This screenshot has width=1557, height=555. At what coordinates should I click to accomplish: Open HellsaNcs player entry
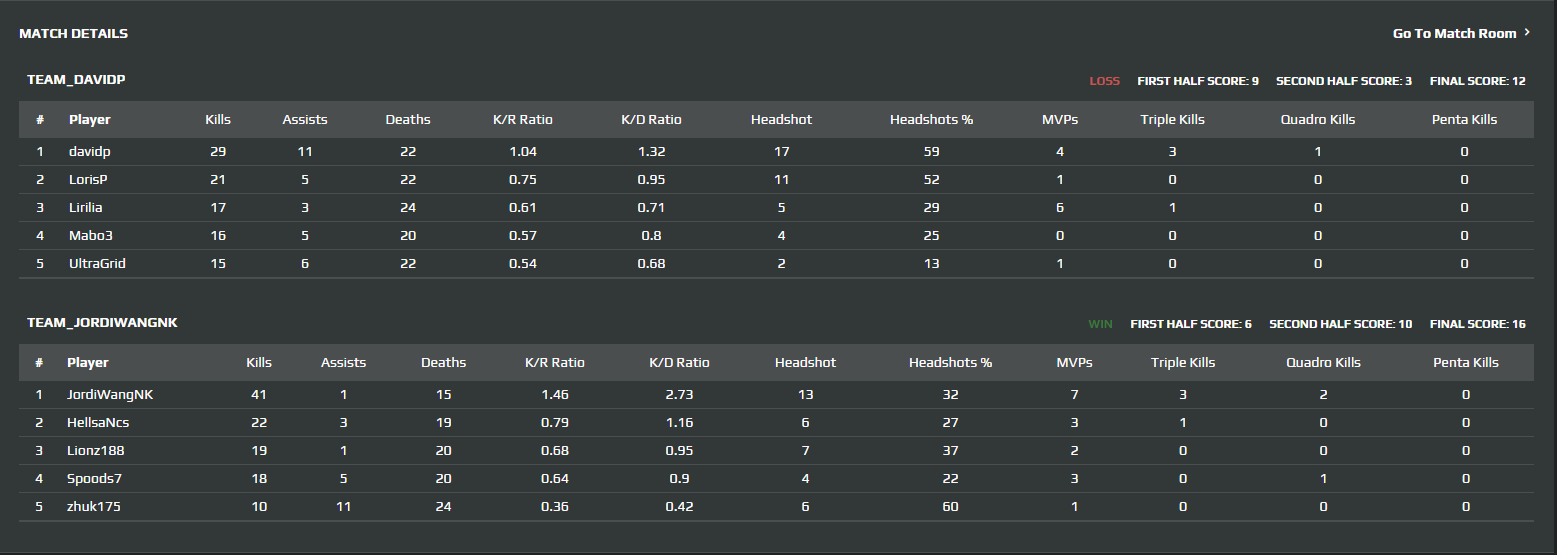click(x=98, y=423)
